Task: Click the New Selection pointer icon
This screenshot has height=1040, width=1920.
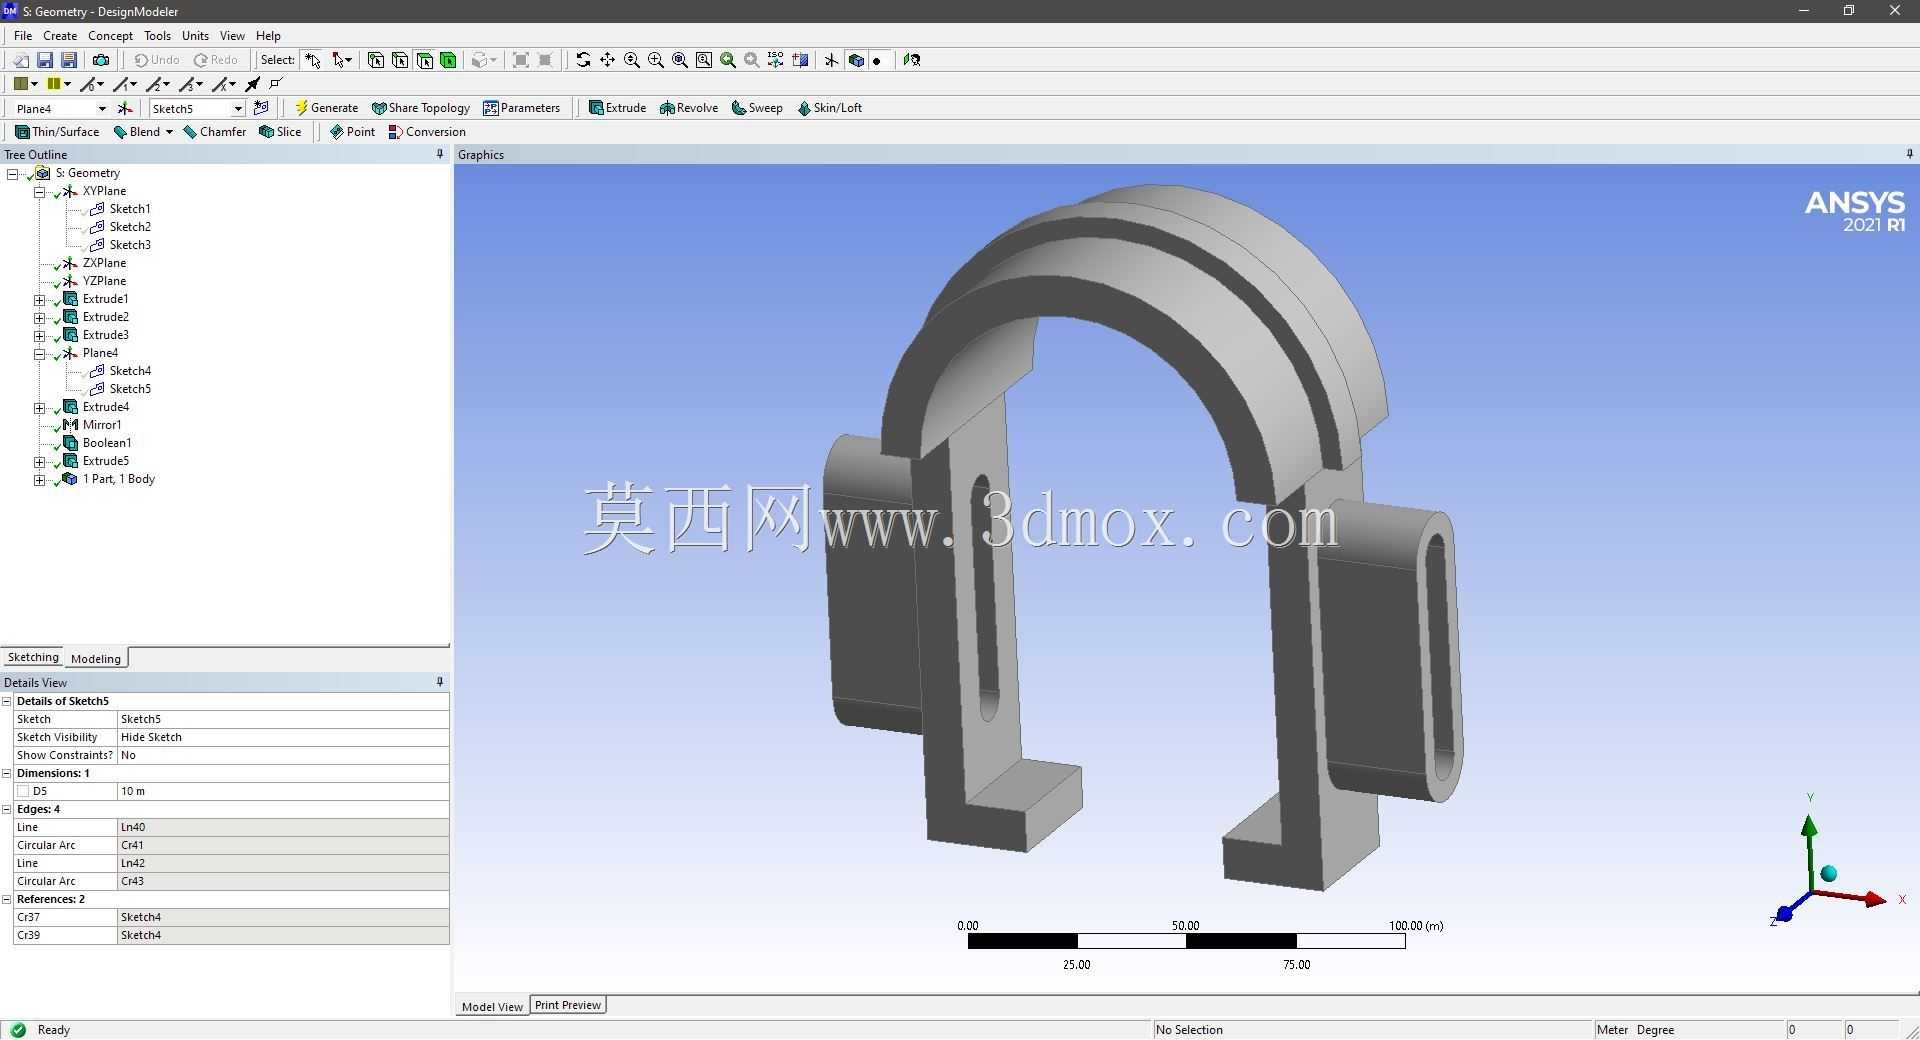Action: click(x=313, y=60)
